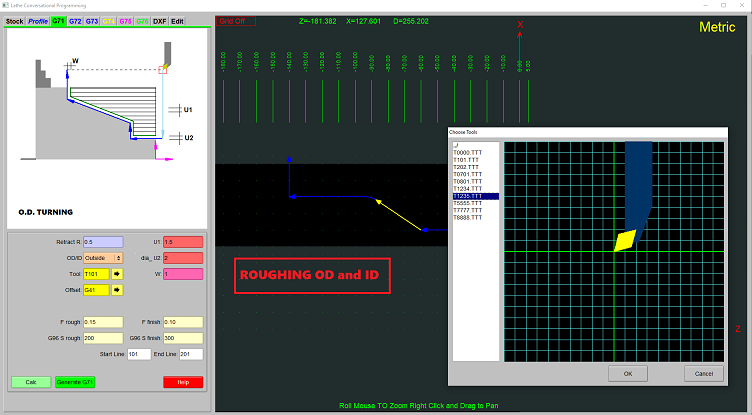Click the arrow button next to Tool field
This screenshot has width=752, height=415.
(116, 273)
